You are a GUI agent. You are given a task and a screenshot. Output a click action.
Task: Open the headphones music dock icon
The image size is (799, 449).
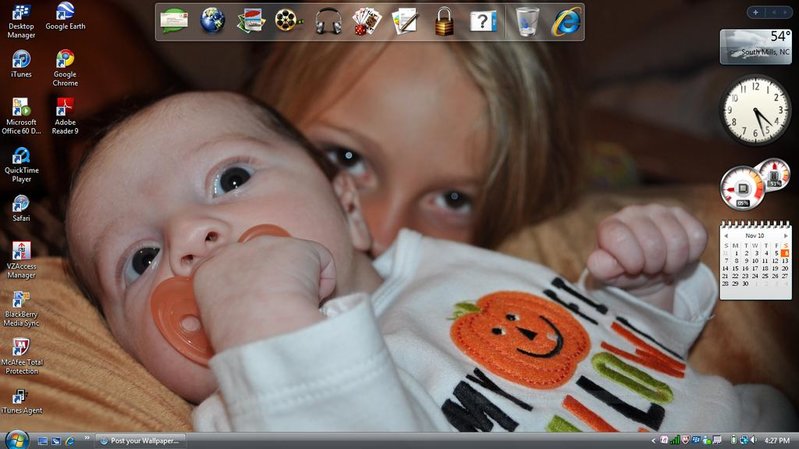click(328, 22)
